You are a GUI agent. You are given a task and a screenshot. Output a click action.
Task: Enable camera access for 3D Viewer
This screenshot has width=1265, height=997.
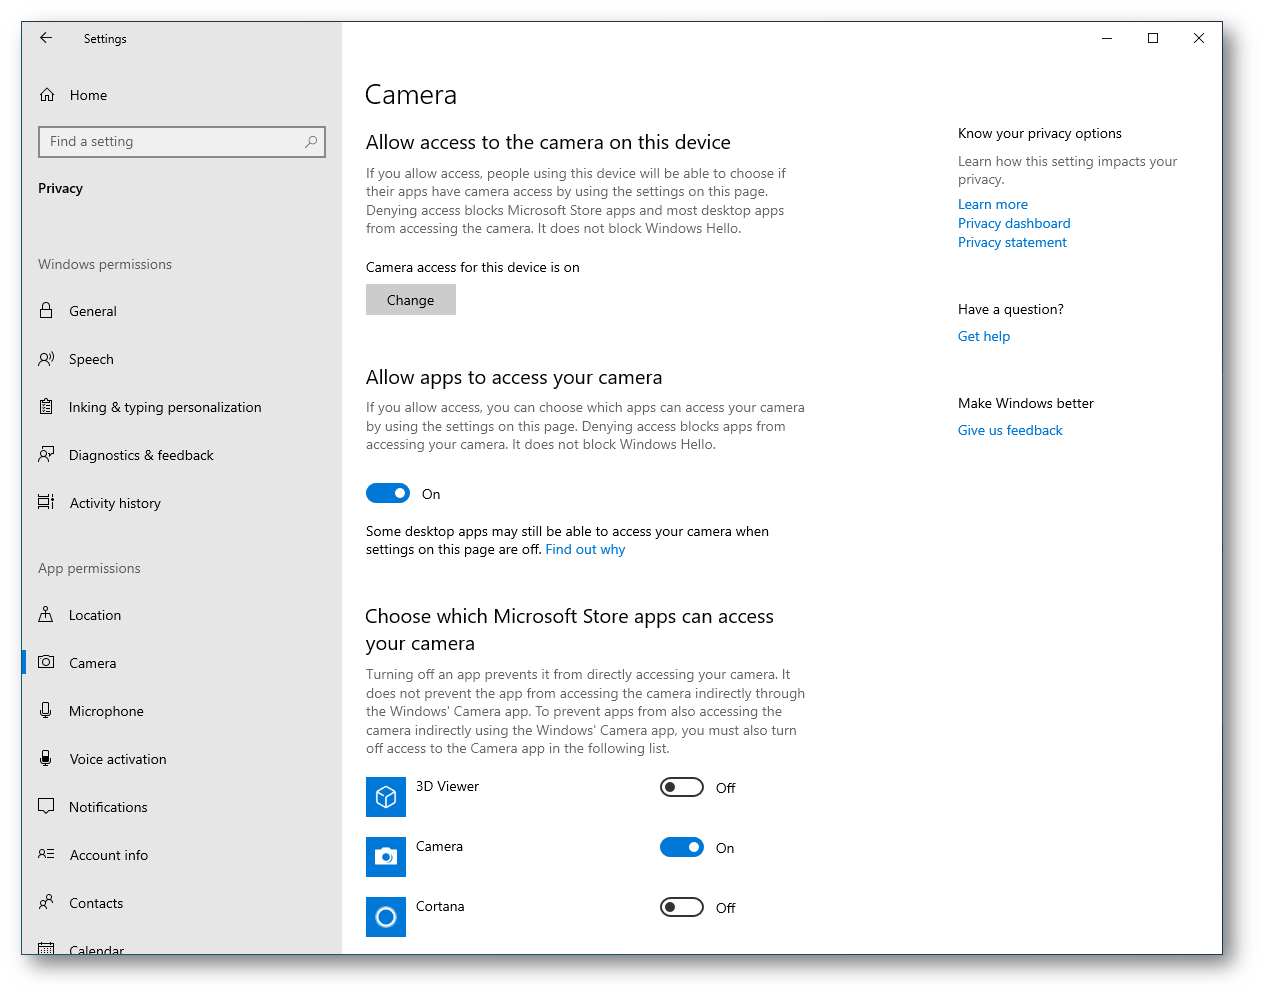click(x=682, y=787)
